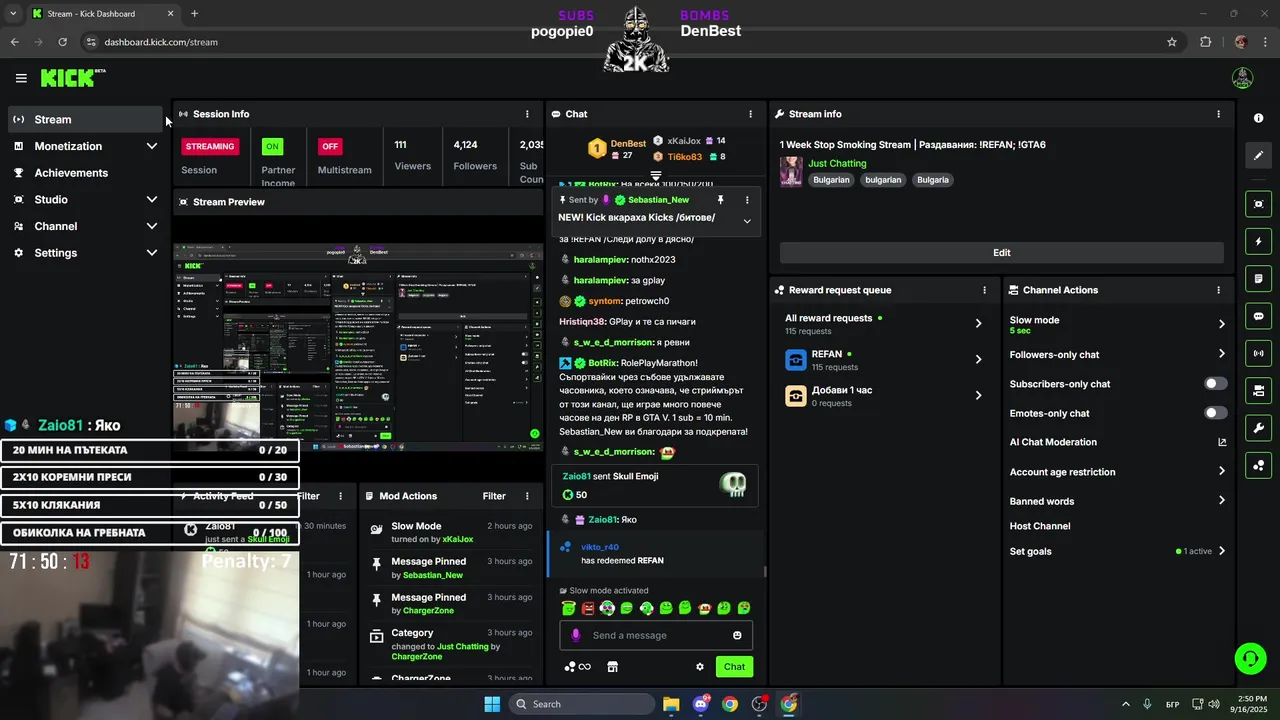Screen dimensions: 1280x720
Task: Click the broadcast signal sidebar icon
Action: click(x=1258, y=353)
